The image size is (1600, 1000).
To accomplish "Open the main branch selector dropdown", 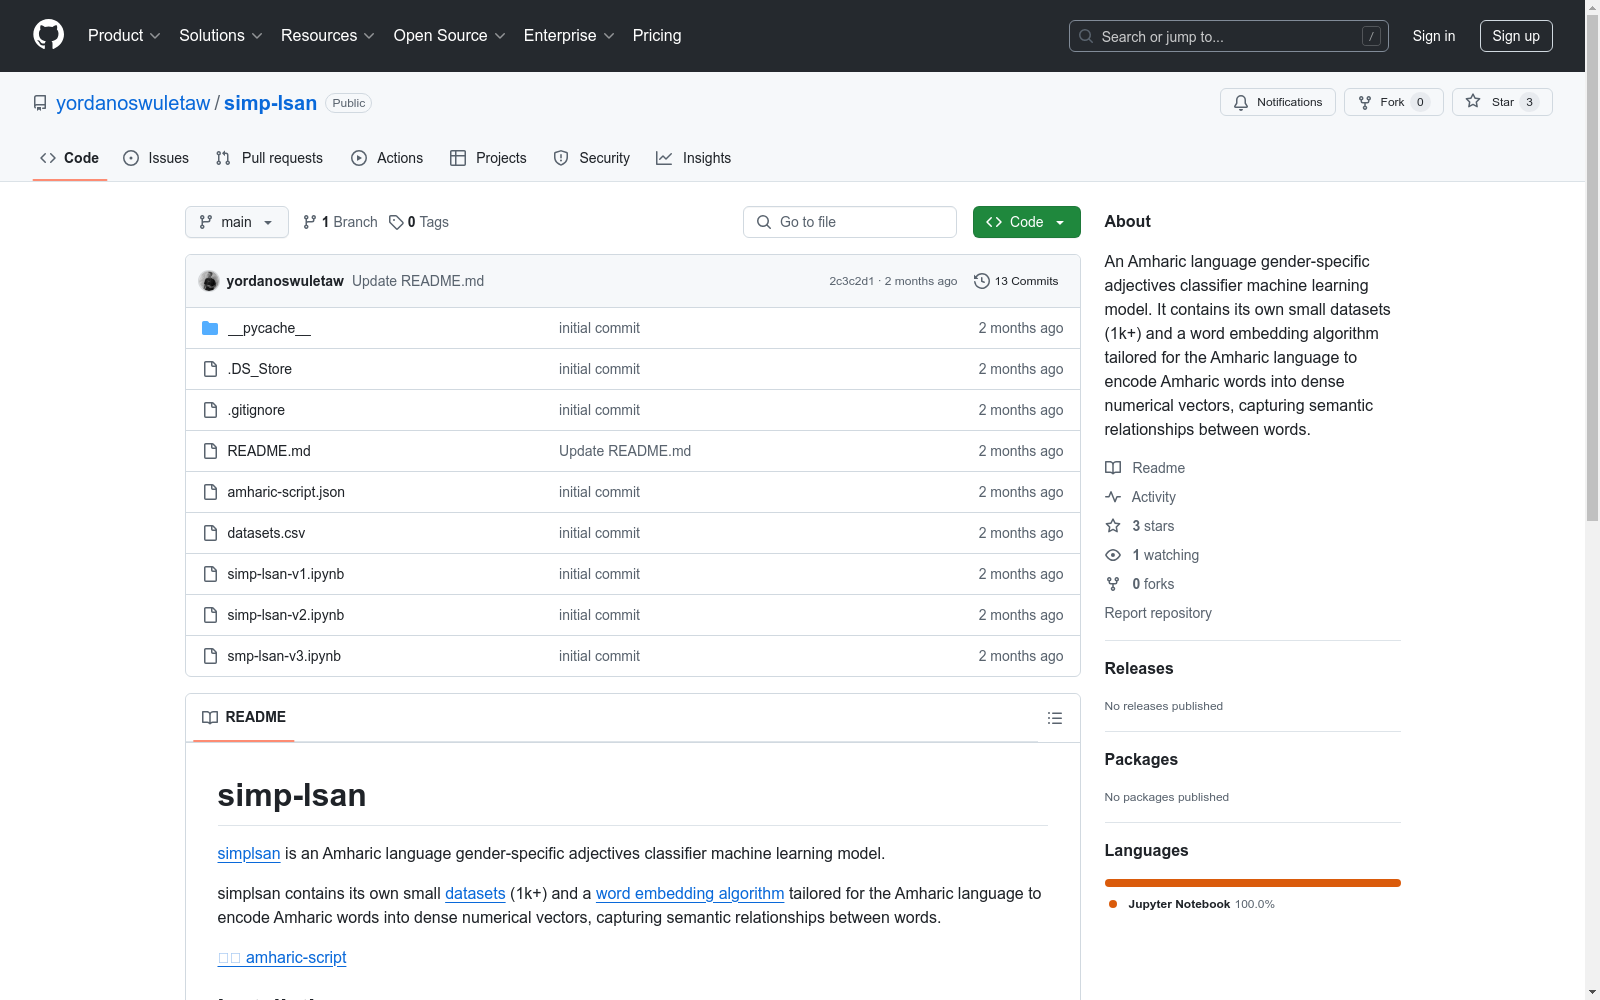I will coord(237,222).
